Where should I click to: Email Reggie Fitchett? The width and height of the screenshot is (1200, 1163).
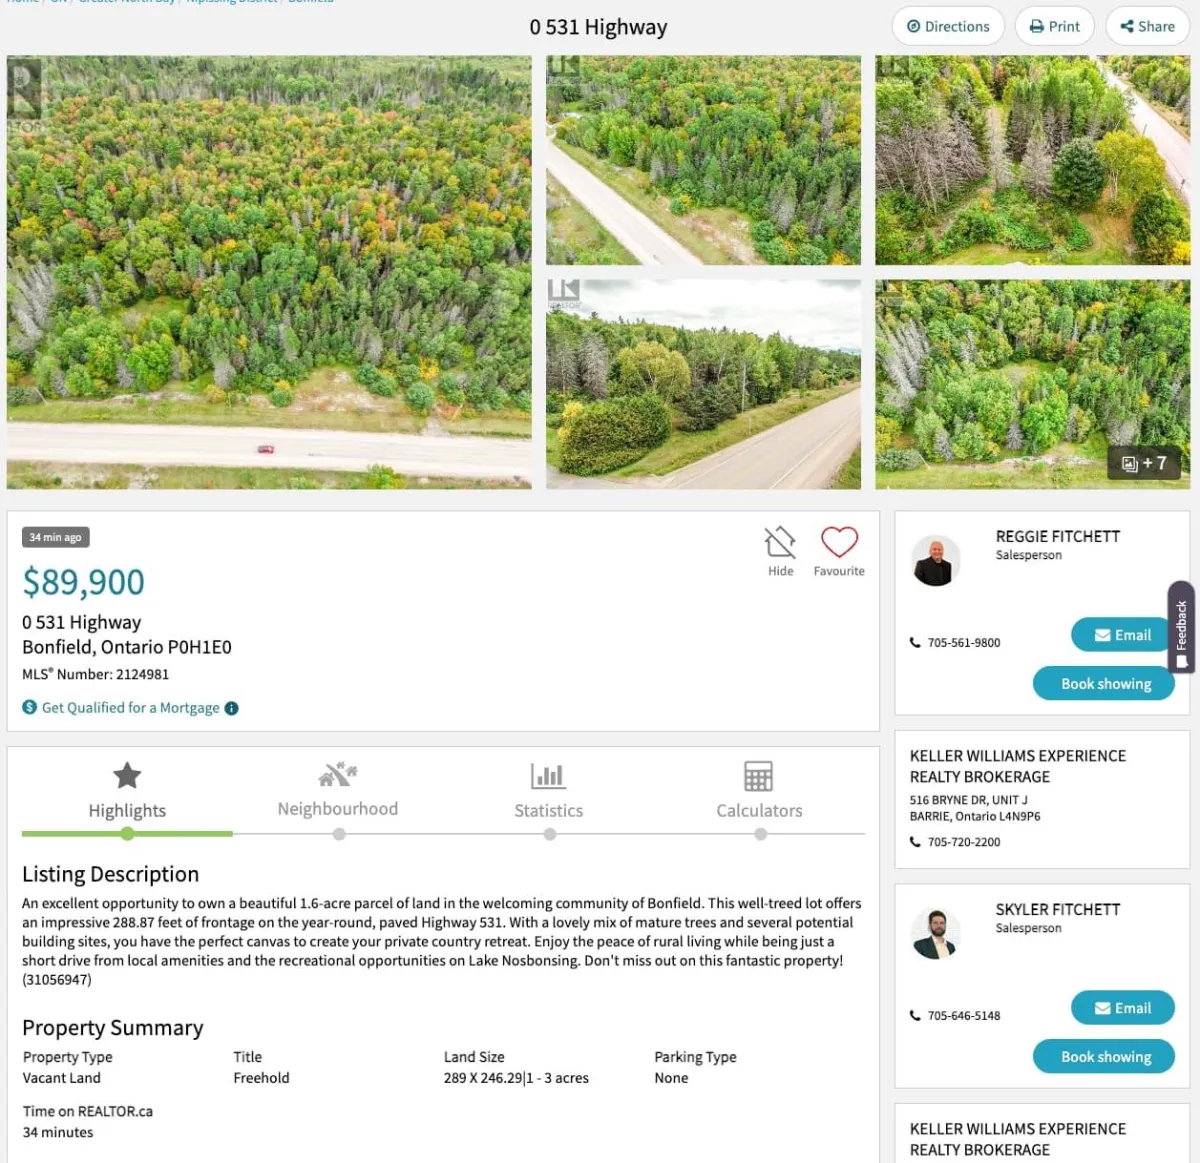[1122, 635]
